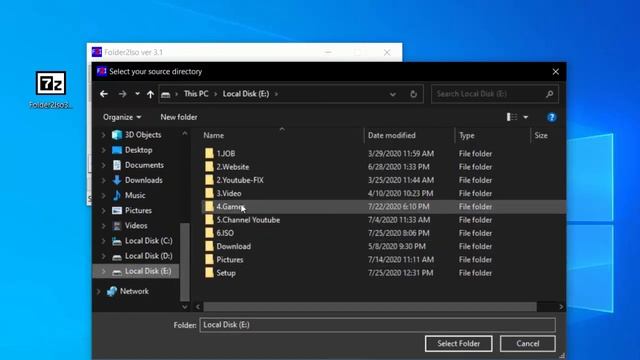
Task: Change the view layout icon
Action: pos(512,117)
